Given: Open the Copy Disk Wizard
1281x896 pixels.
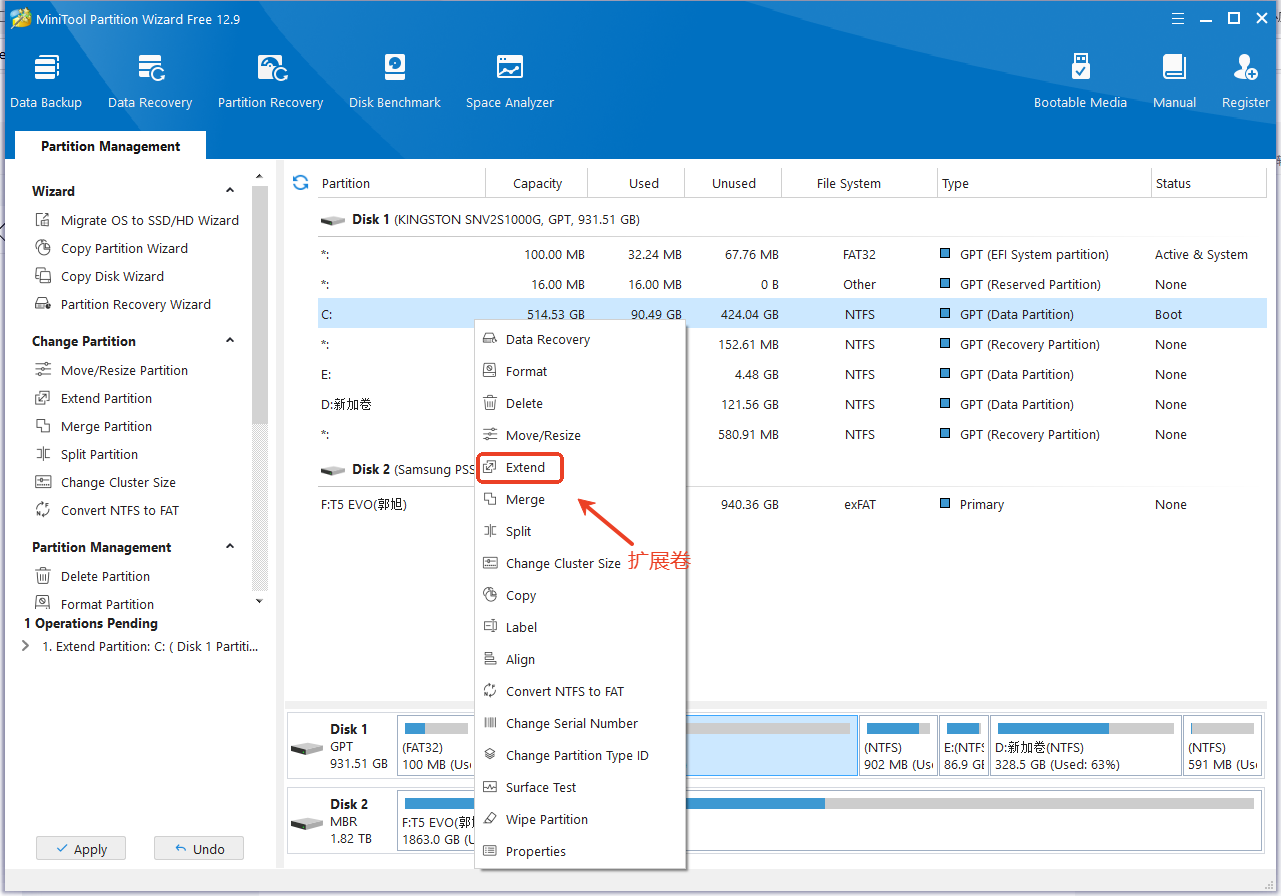Looking at the screenshot, I should 100,276.
